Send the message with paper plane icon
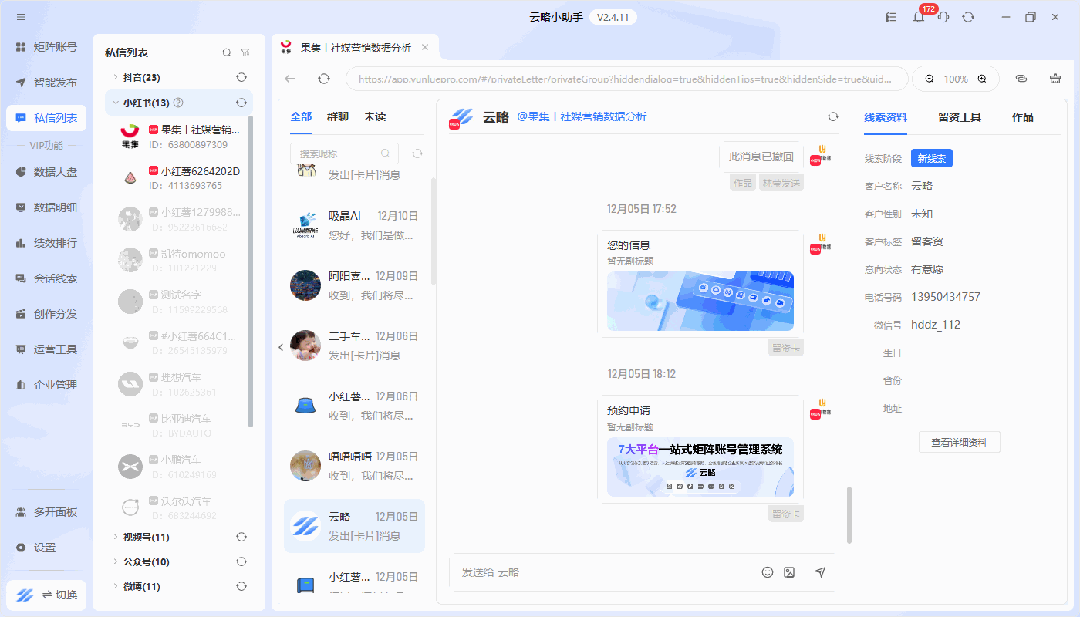This screenshot has width=1080, height=617. [x=820, y=572]
